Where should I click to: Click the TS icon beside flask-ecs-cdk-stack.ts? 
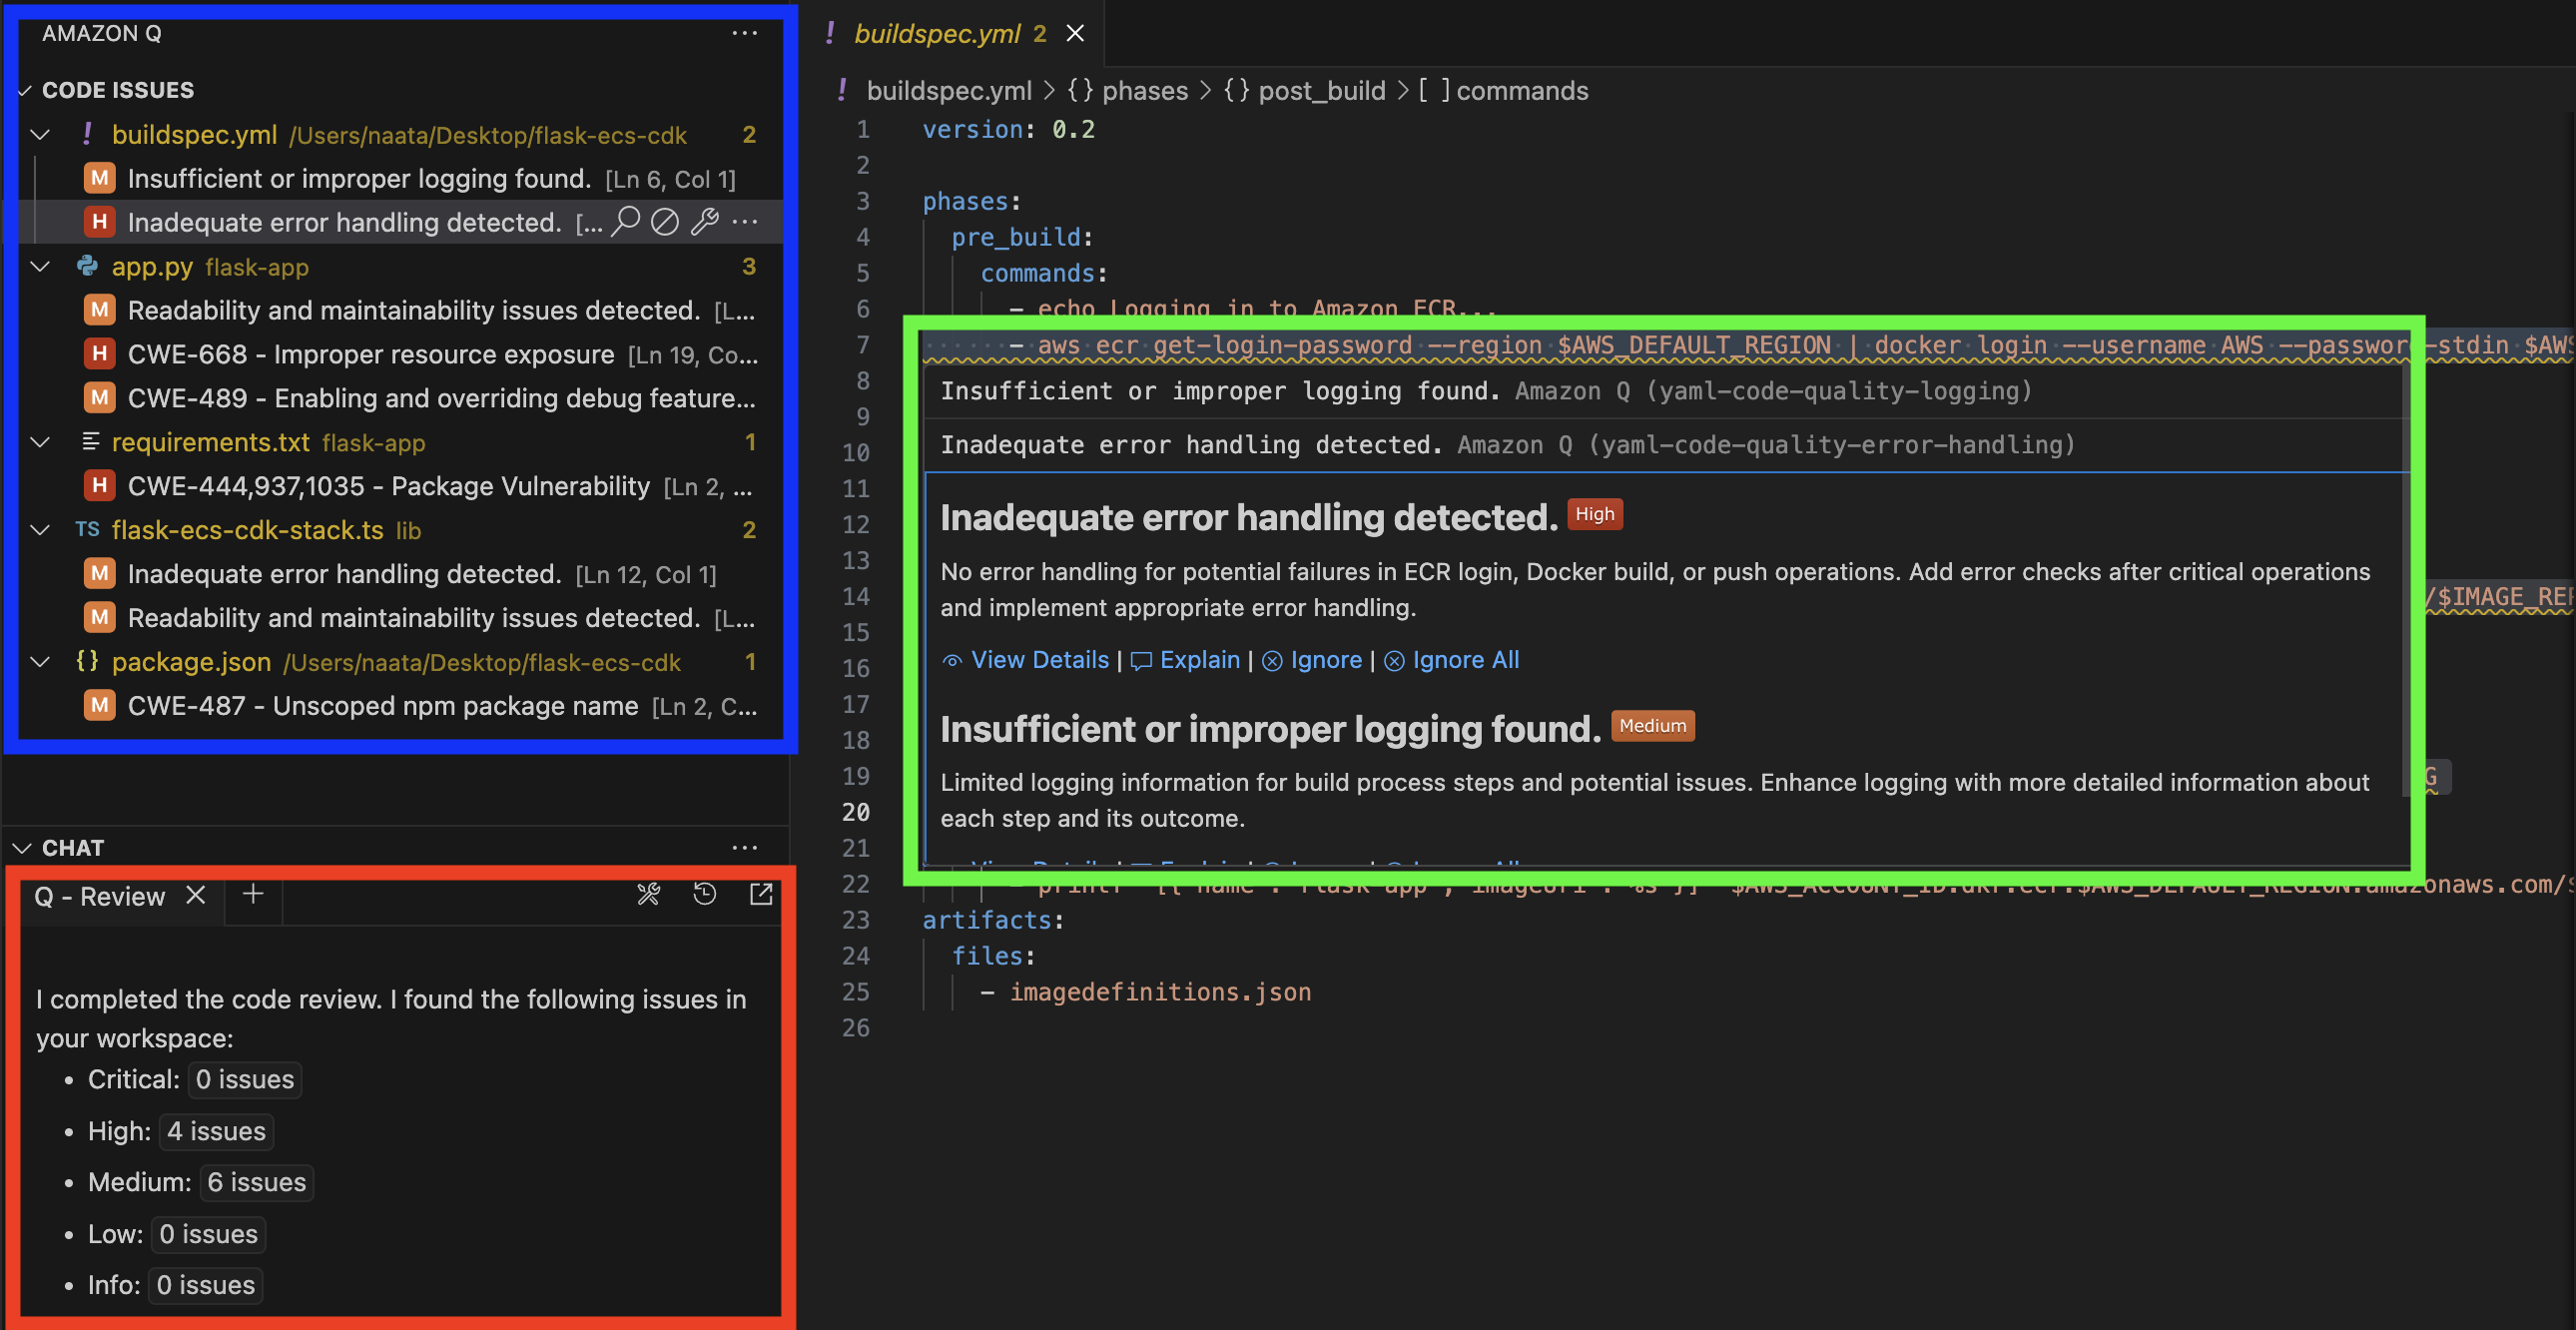pyautogui.click(x=87, y=530)
